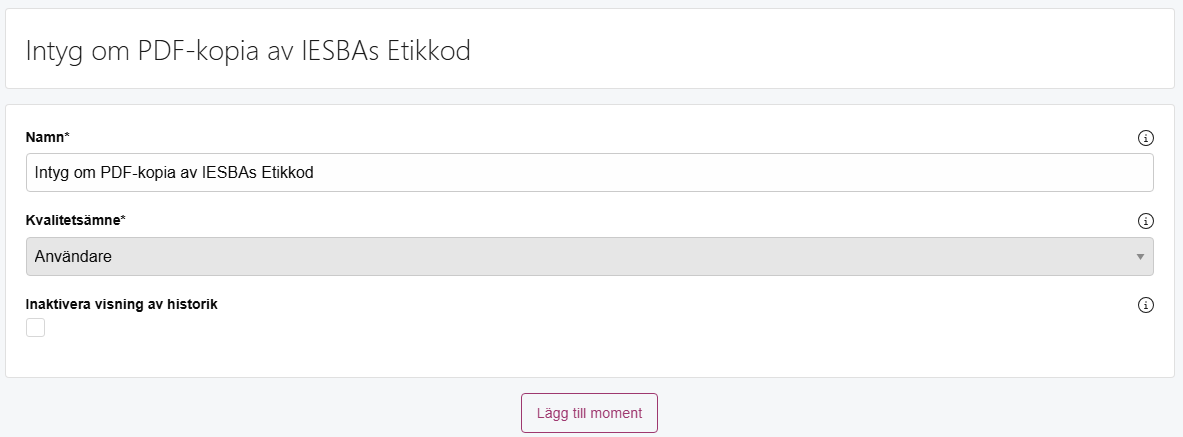
Task: Click the Namn* field label
Action: coord(48,137)
